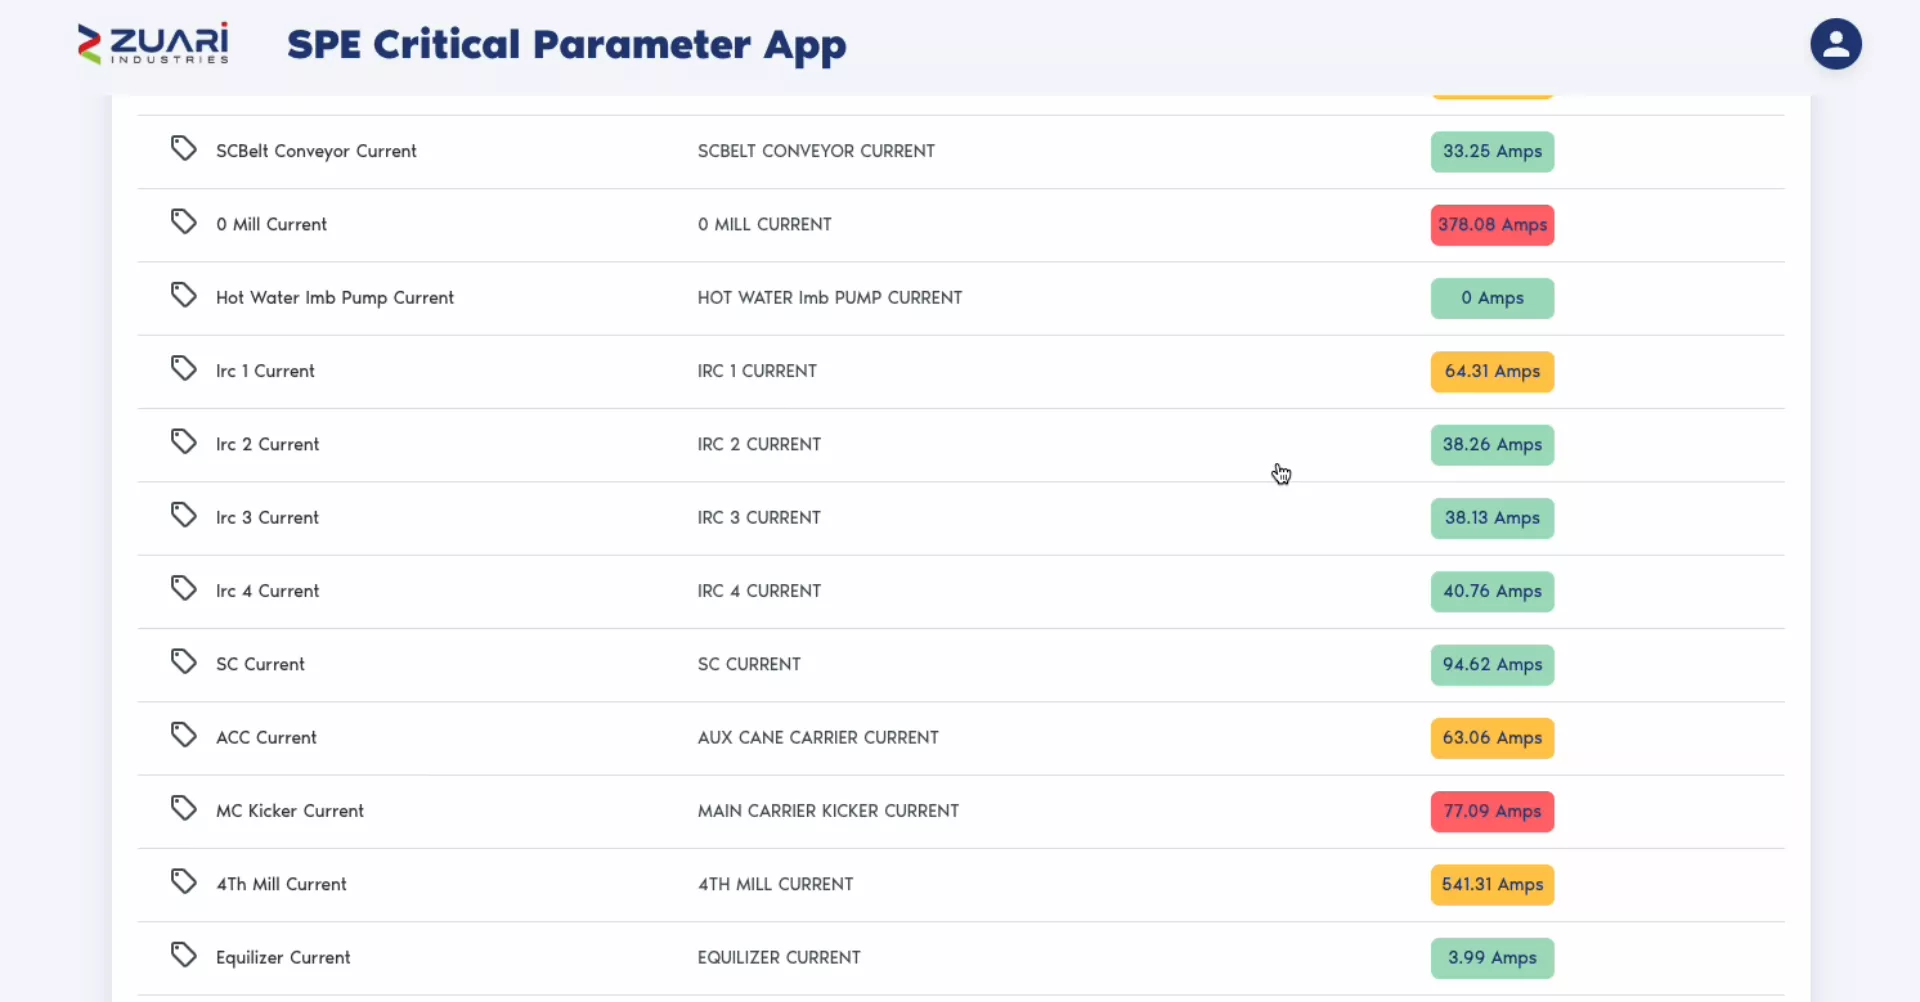This screenshot has height=1002, width=1920.
Task: Click tag icon beside 0 Mill Current
Action: click(x=183, y=221)
